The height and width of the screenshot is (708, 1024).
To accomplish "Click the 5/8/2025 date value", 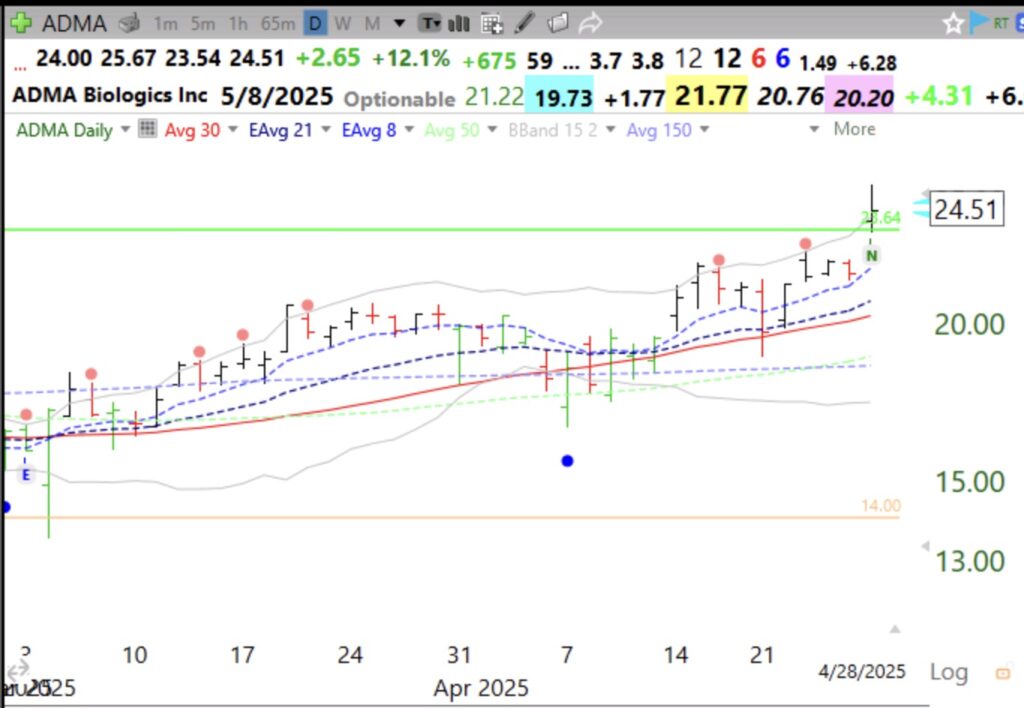I will [277, 97].
